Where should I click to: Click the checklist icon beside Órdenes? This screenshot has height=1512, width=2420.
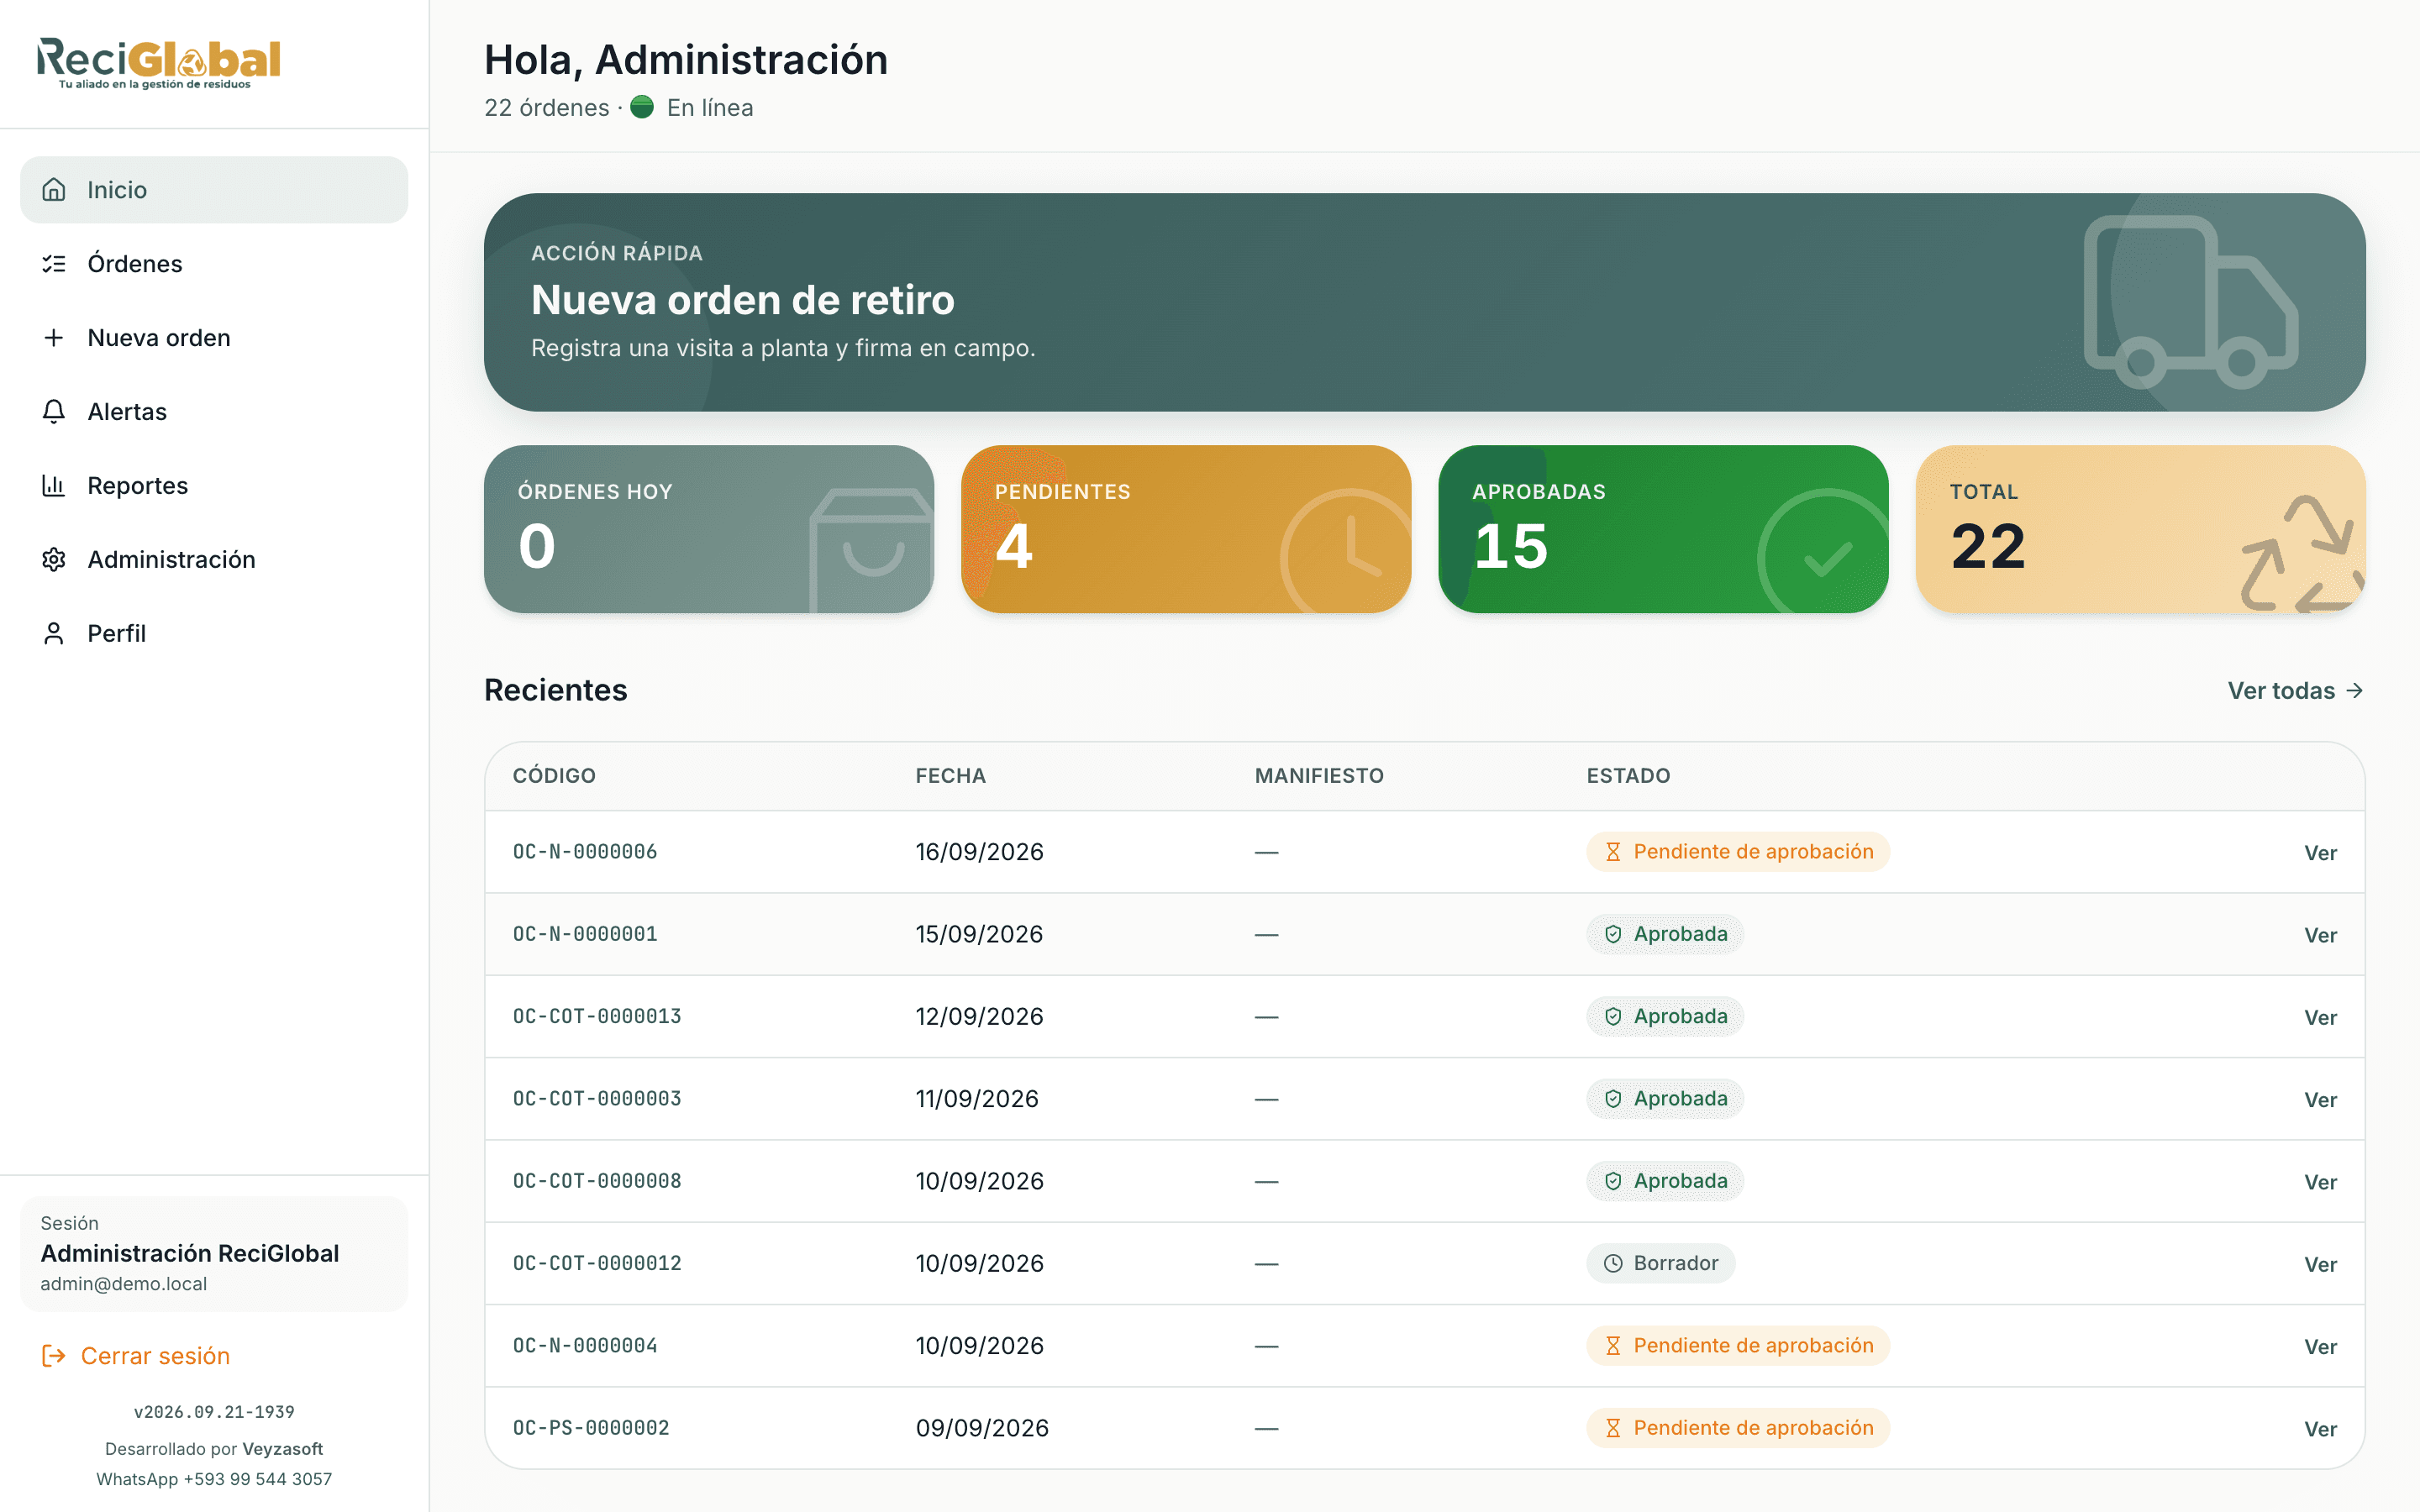click(x=54, y=264)
